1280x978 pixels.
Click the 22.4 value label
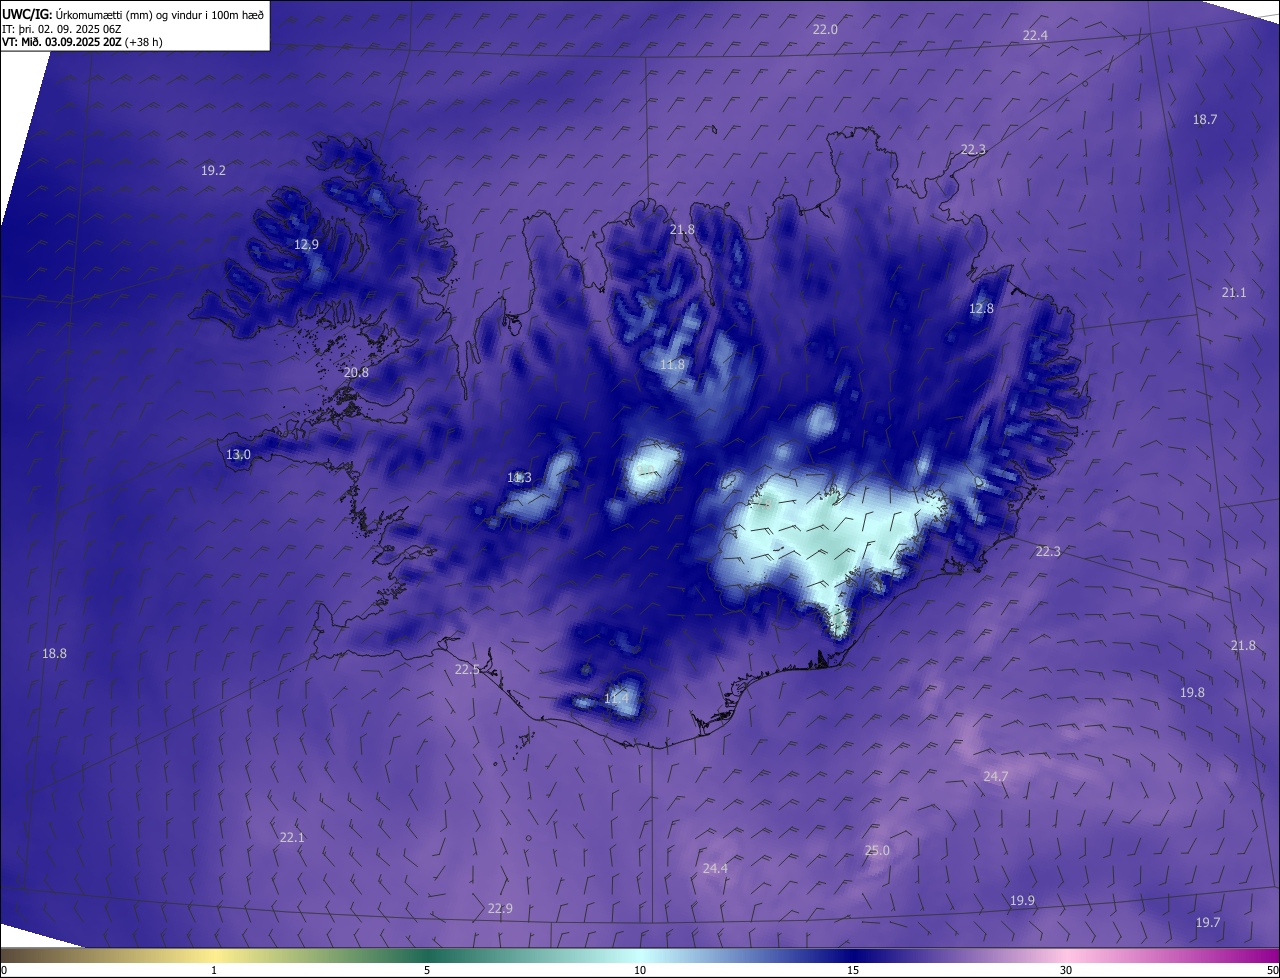pos(1035,35)
